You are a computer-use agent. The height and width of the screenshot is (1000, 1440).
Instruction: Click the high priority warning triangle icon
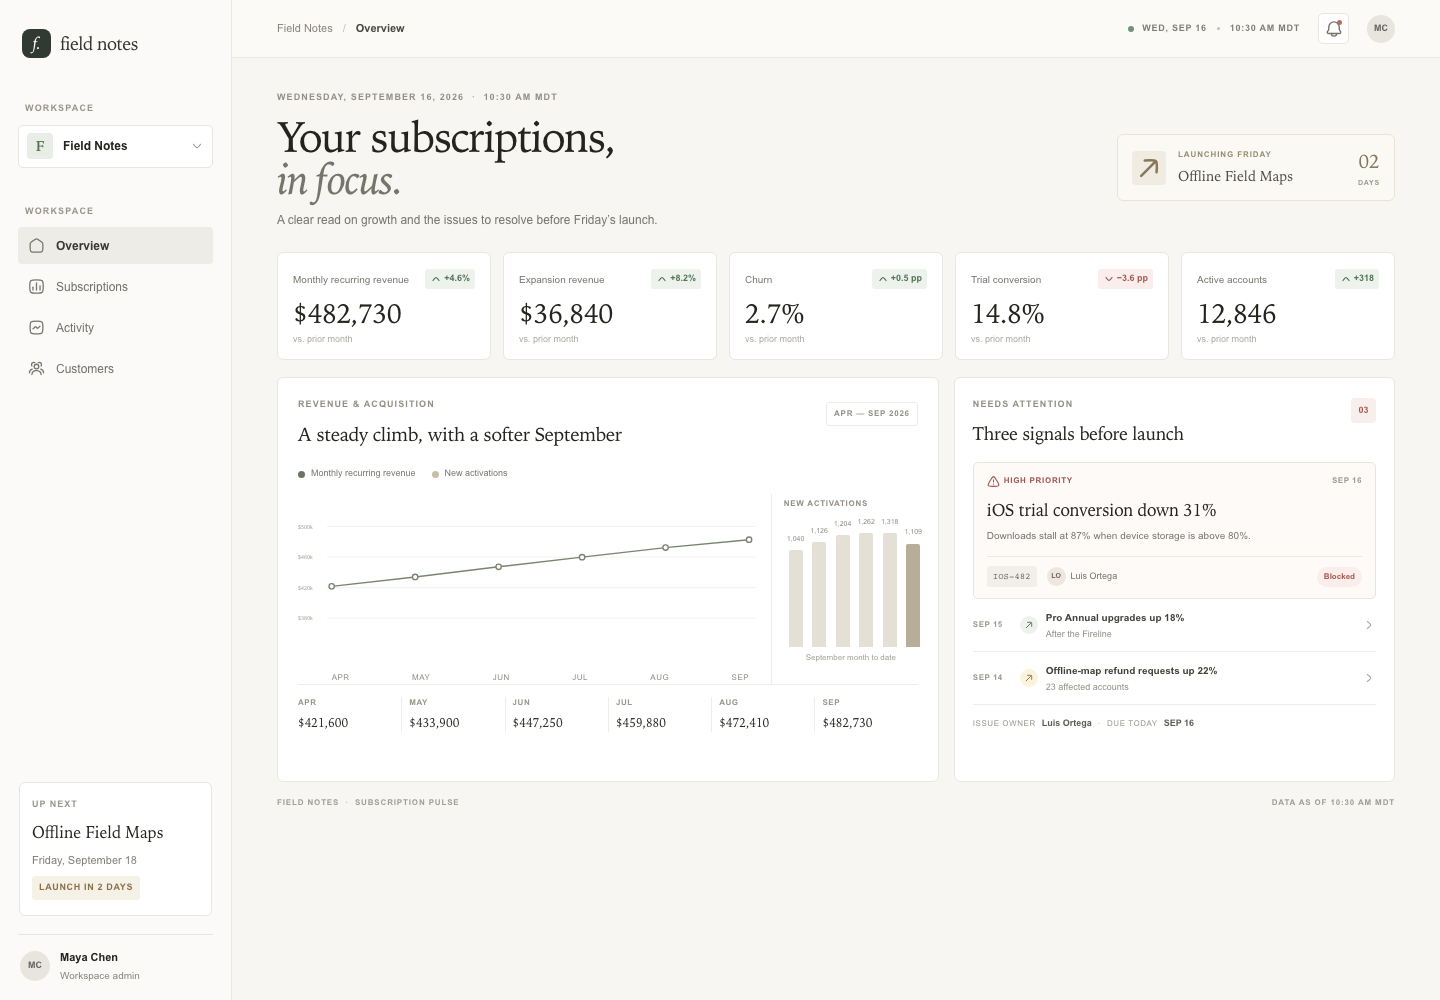(993, 481)
